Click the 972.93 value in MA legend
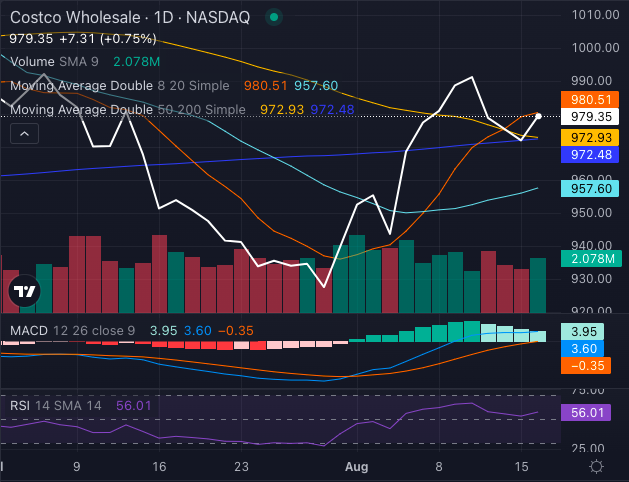This screenshot has width=629, height=482. click(x=282, y=109)
